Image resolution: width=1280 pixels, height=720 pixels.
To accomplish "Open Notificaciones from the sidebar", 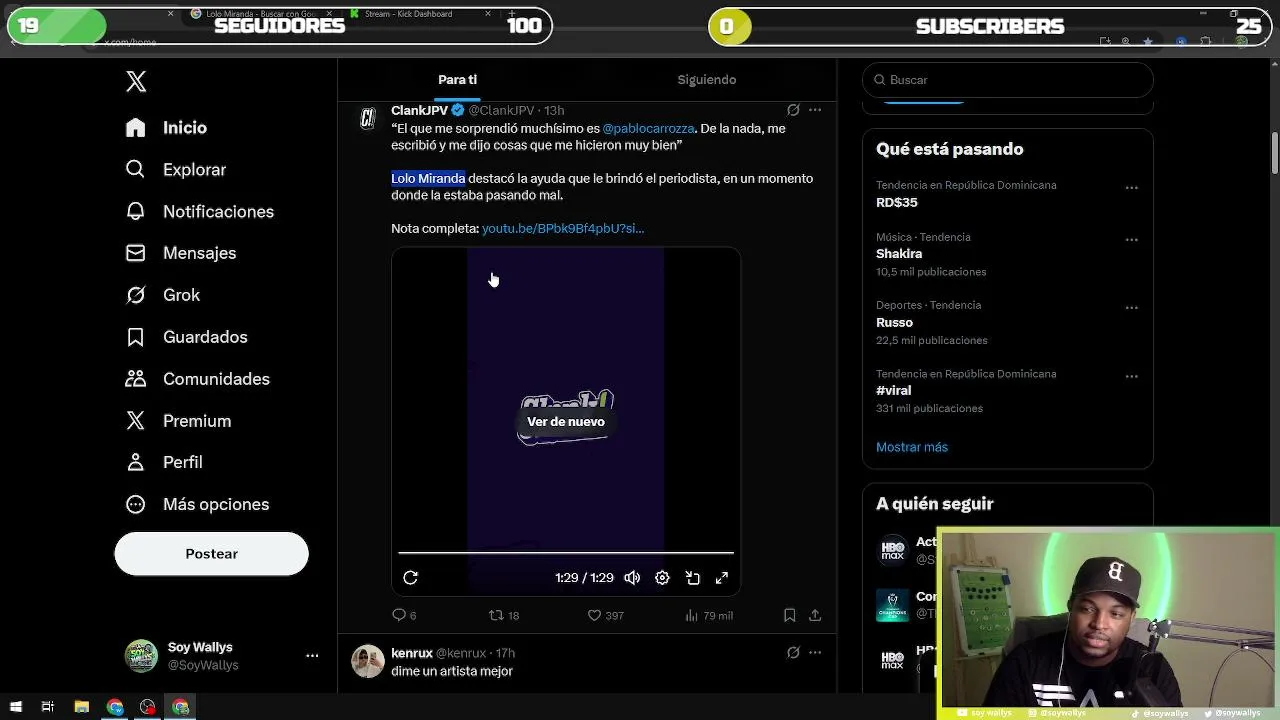I will [200, 212].
